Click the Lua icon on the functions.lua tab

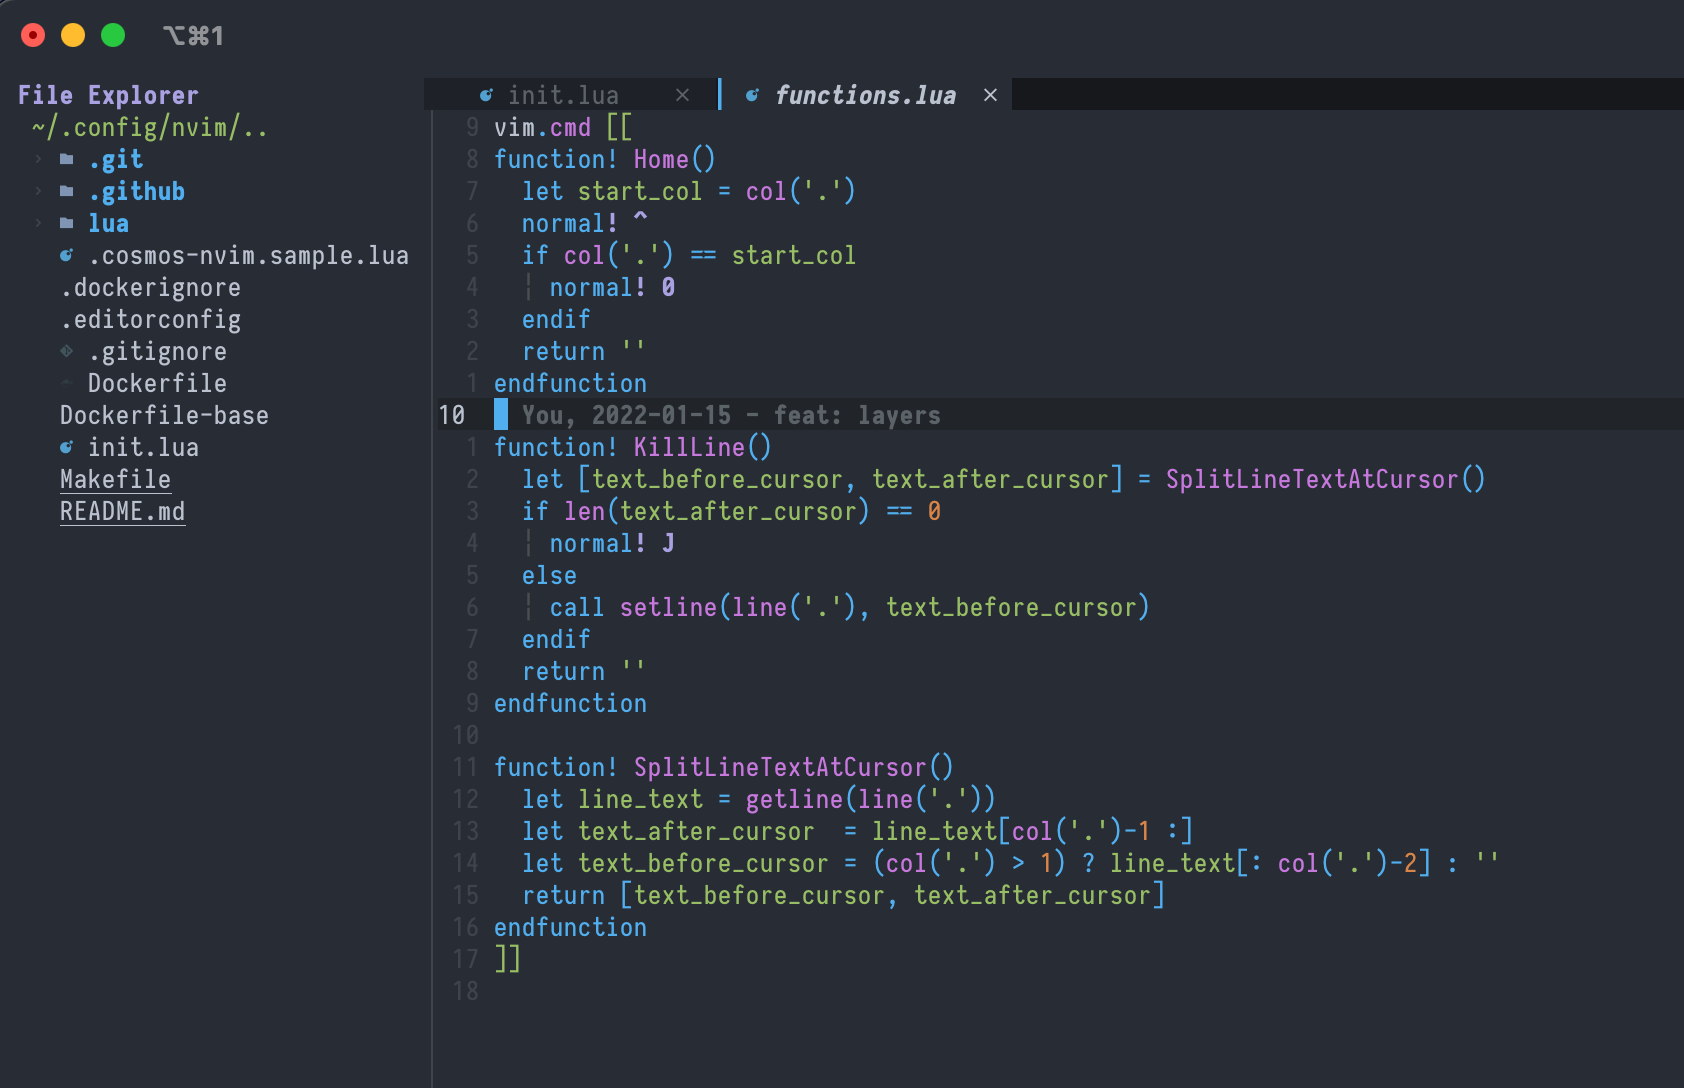(751, 95)
